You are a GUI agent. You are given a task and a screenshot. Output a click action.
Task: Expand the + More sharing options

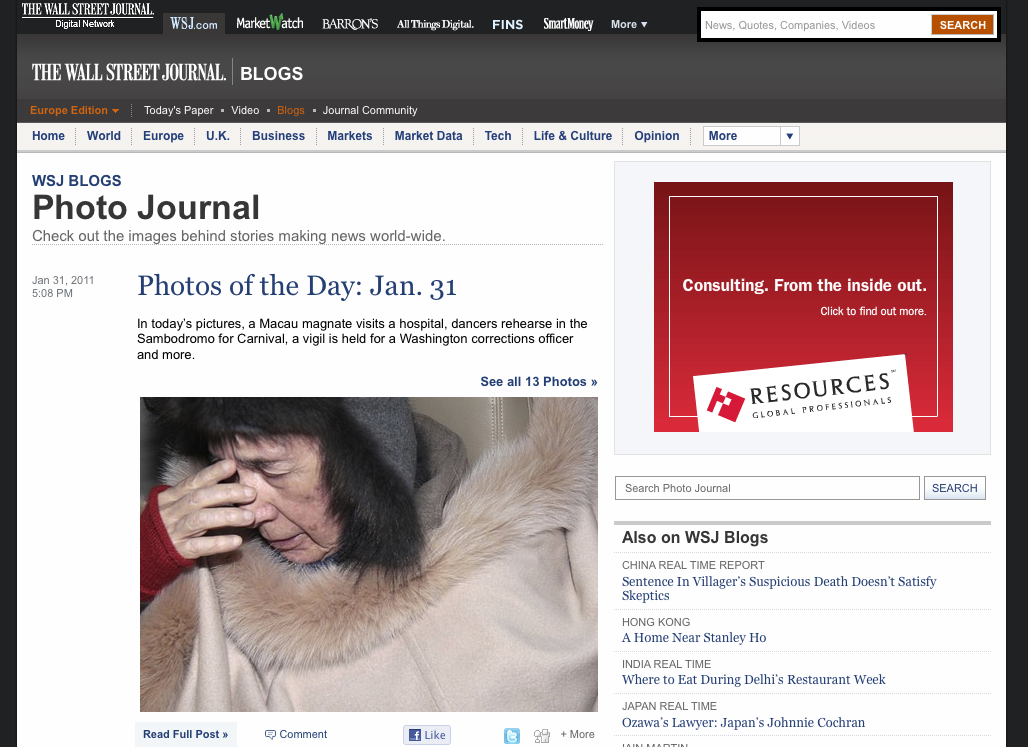pos(577,735)
